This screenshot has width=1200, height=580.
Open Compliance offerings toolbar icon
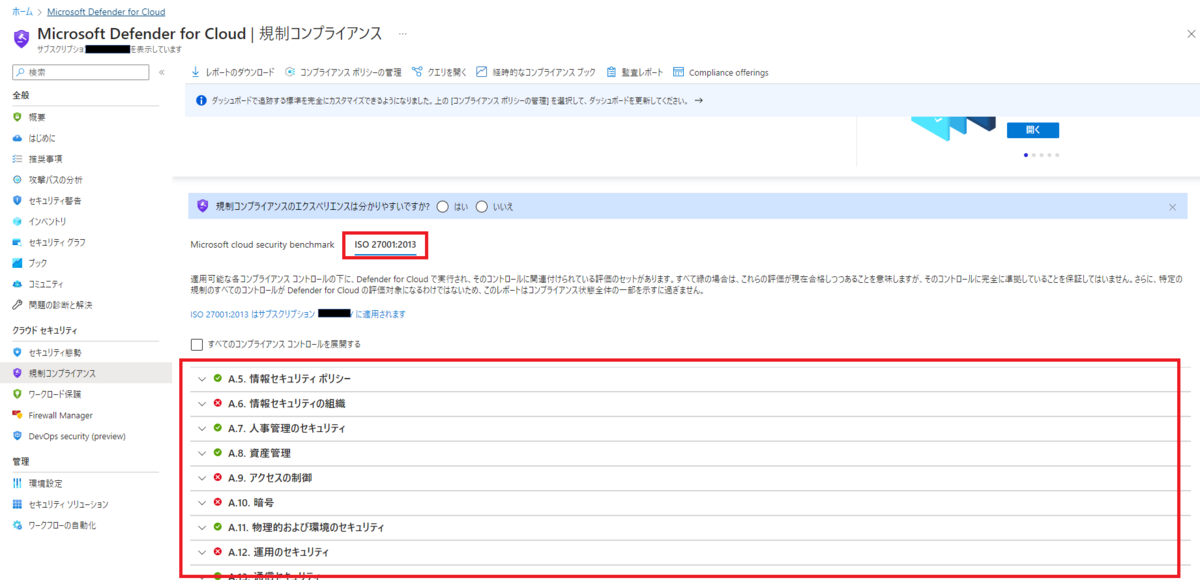coord(679,72)
